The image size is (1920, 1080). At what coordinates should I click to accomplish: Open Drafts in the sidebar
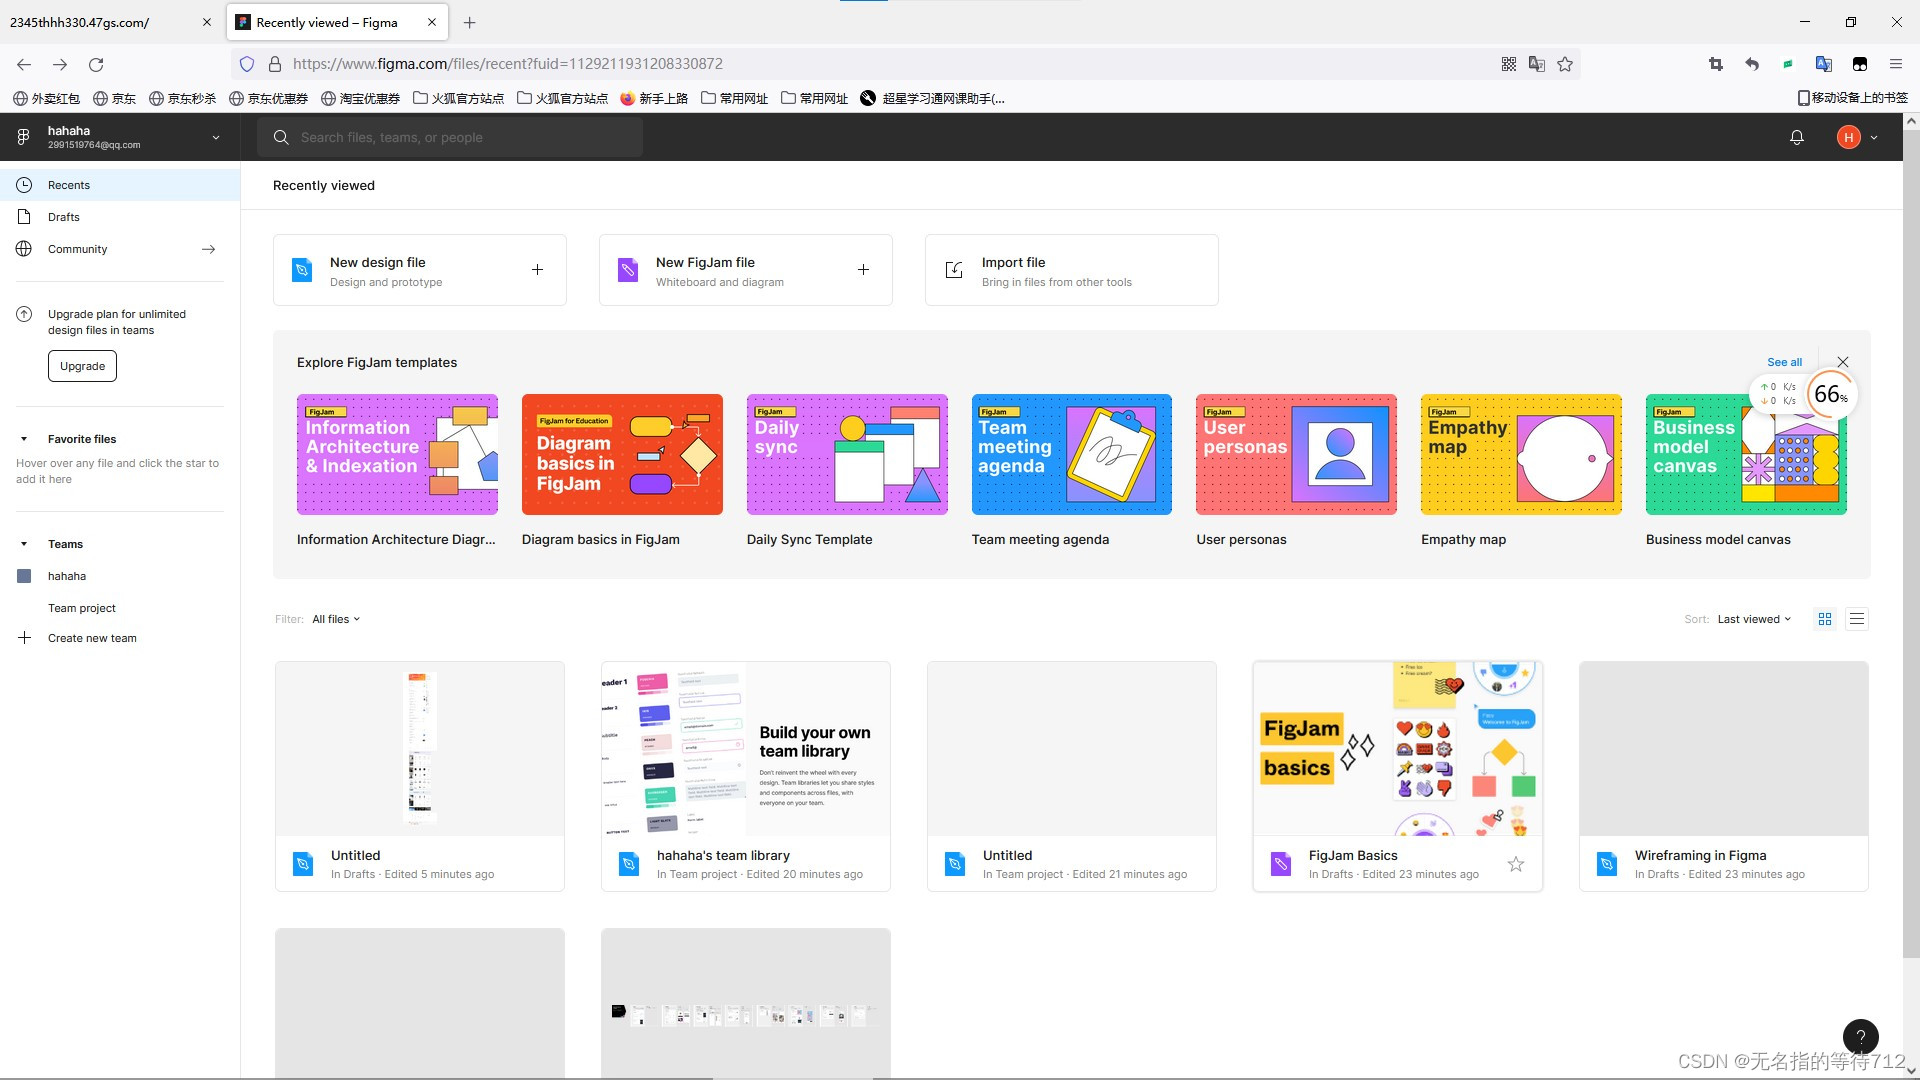pos(64,217)
